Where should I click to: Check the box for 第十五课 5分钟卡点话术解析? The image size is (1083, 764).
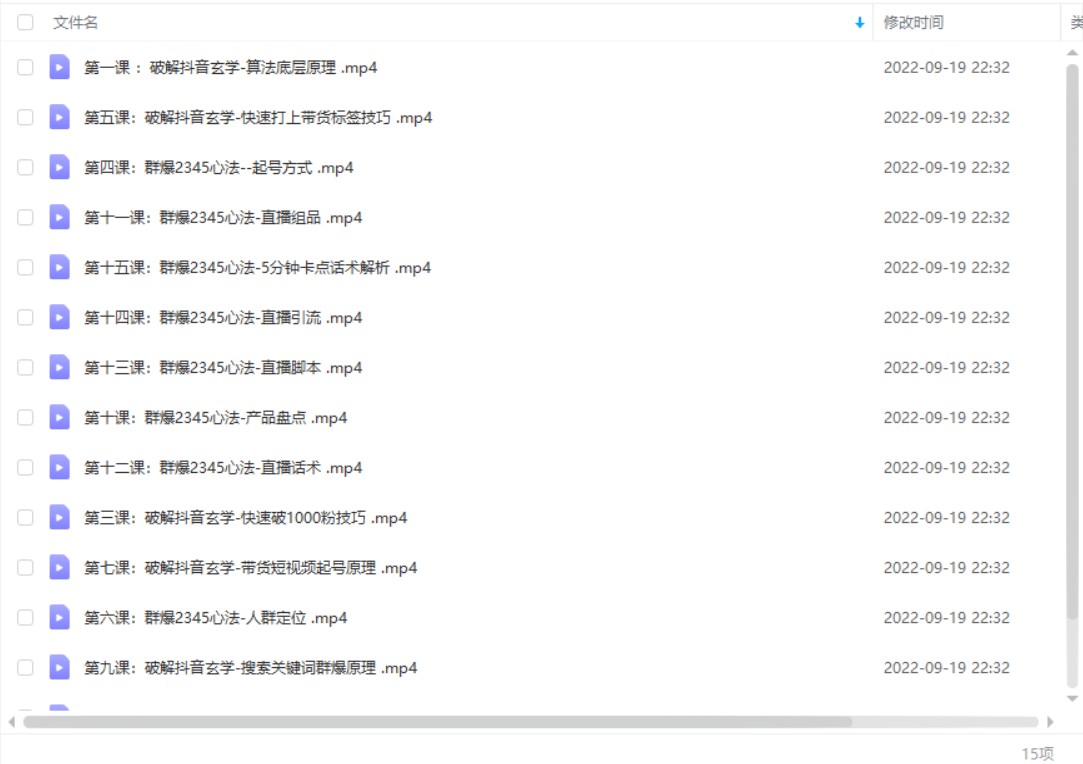coord(26,267)
